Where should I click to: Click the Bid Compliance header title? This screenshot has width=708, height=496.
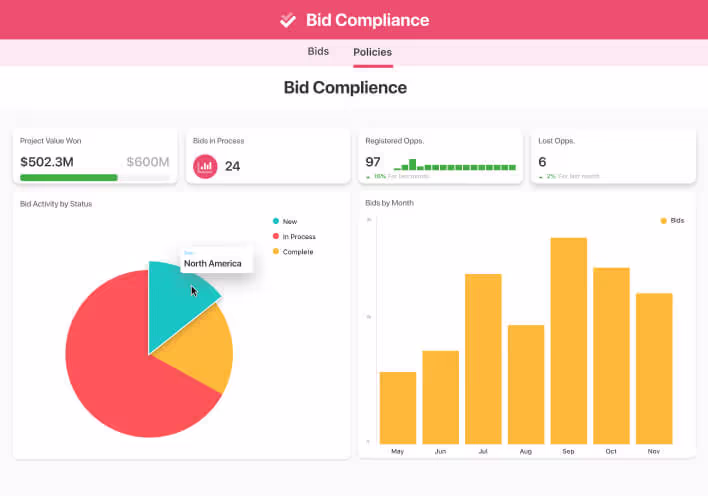click(367, 20)
